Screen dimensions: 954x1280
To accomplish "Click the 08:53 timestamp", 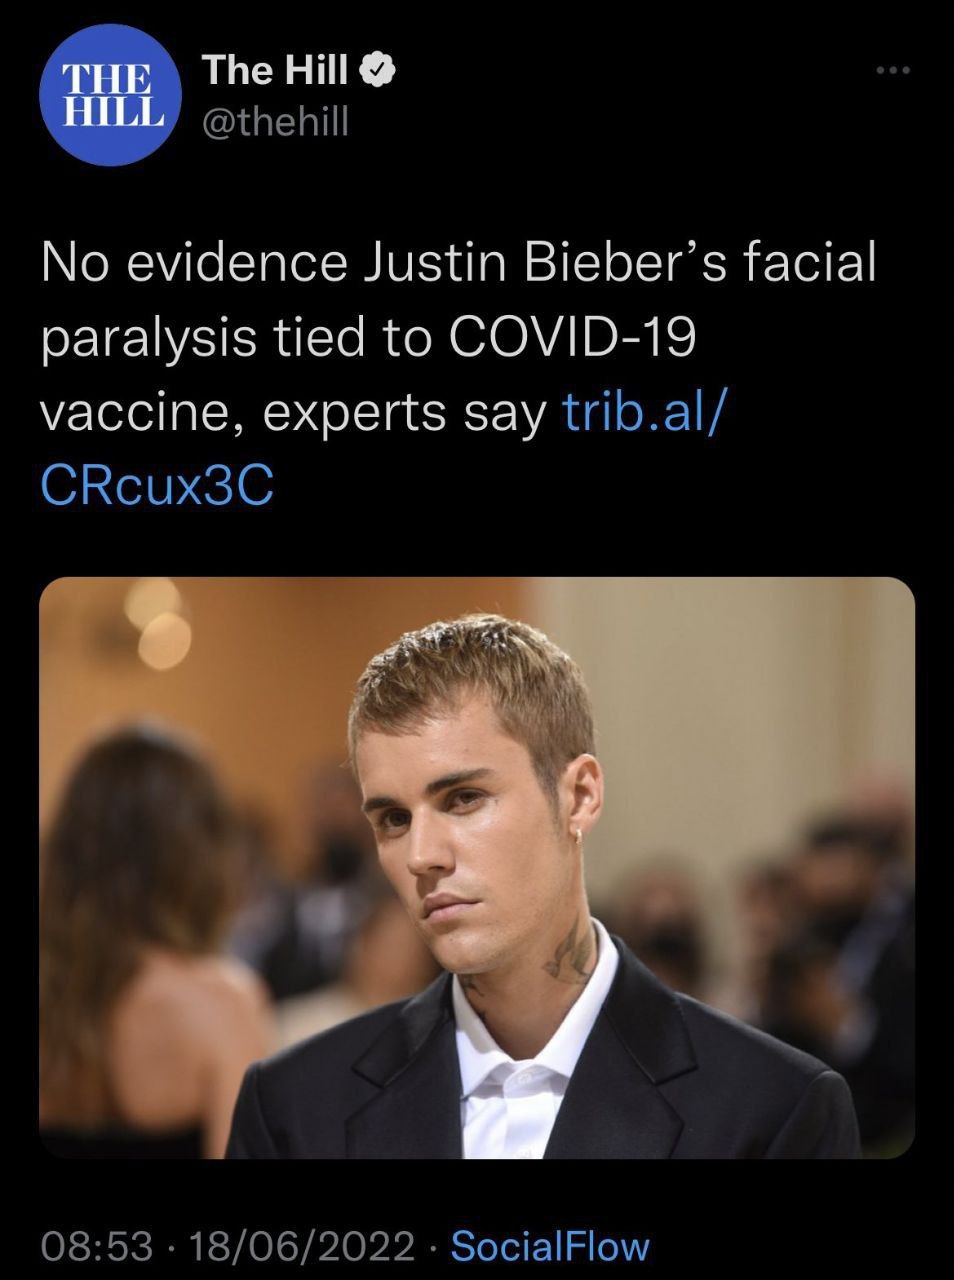I will pyautogui.click(x=97, y=1246).
